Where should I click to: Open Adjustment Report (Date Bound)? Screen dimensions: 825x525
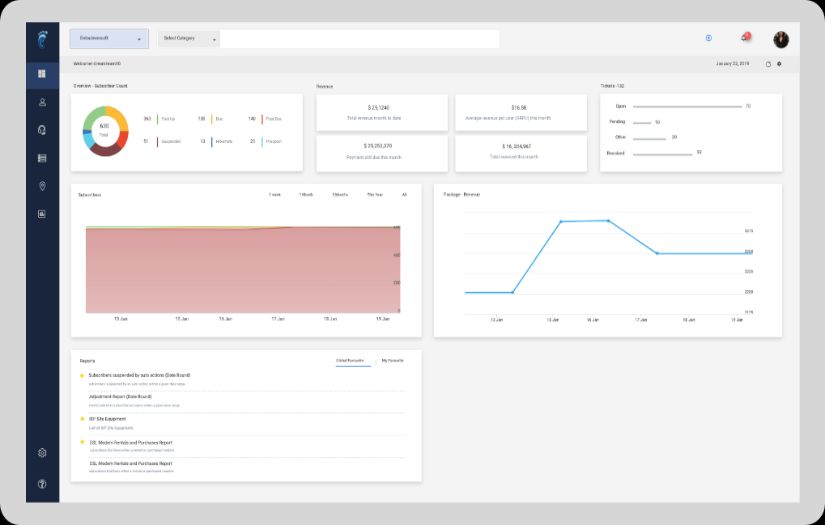(x=120, y=397)
